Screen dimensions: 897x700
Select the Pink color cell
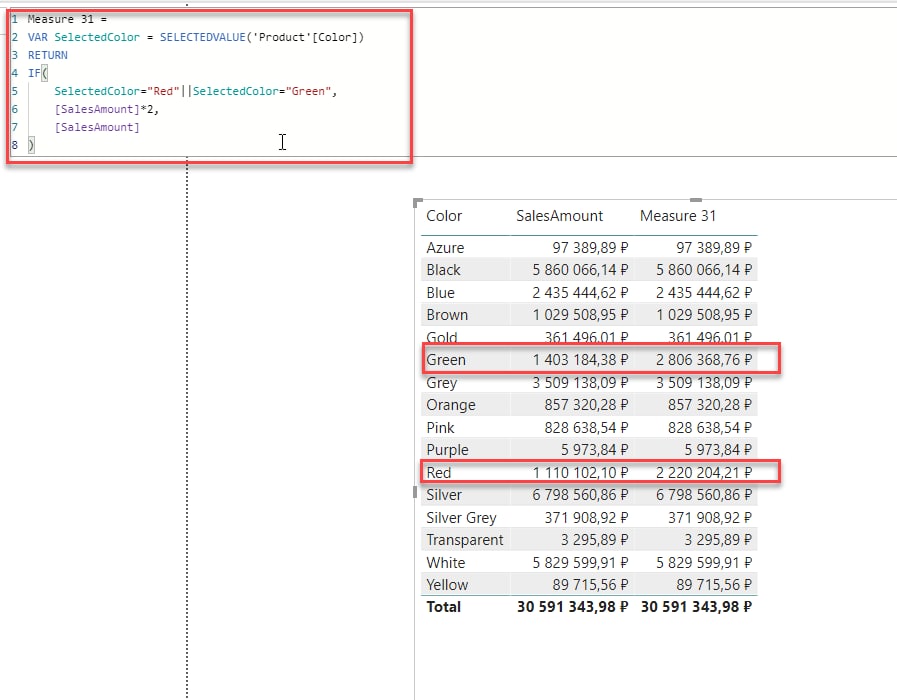[440, 428]
